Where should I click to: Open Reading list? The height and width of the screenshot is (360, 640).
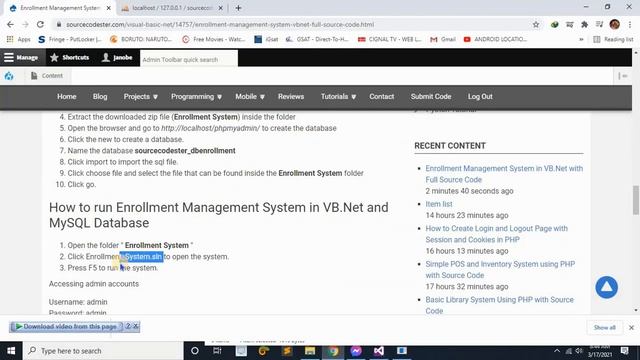[613, 39]
